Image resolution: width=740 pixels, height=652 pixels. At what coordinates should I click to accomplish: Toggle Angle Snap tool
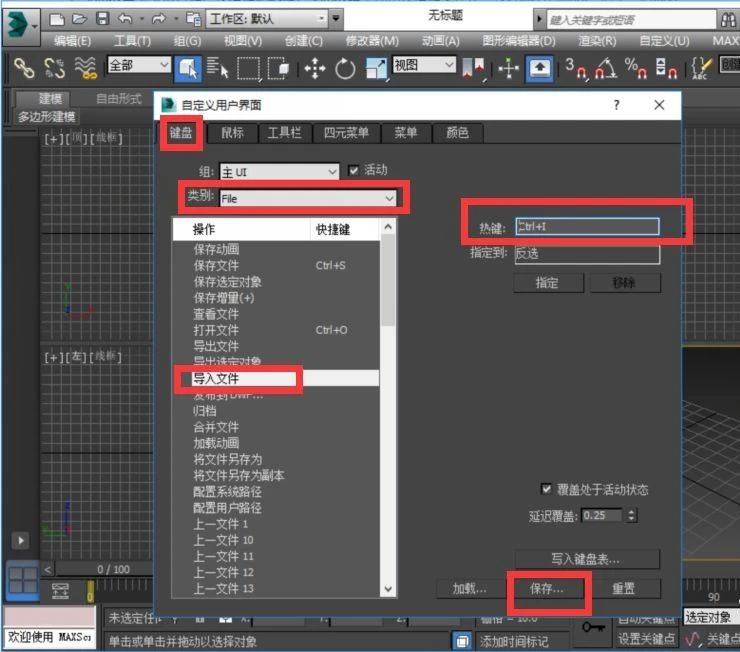605,69
